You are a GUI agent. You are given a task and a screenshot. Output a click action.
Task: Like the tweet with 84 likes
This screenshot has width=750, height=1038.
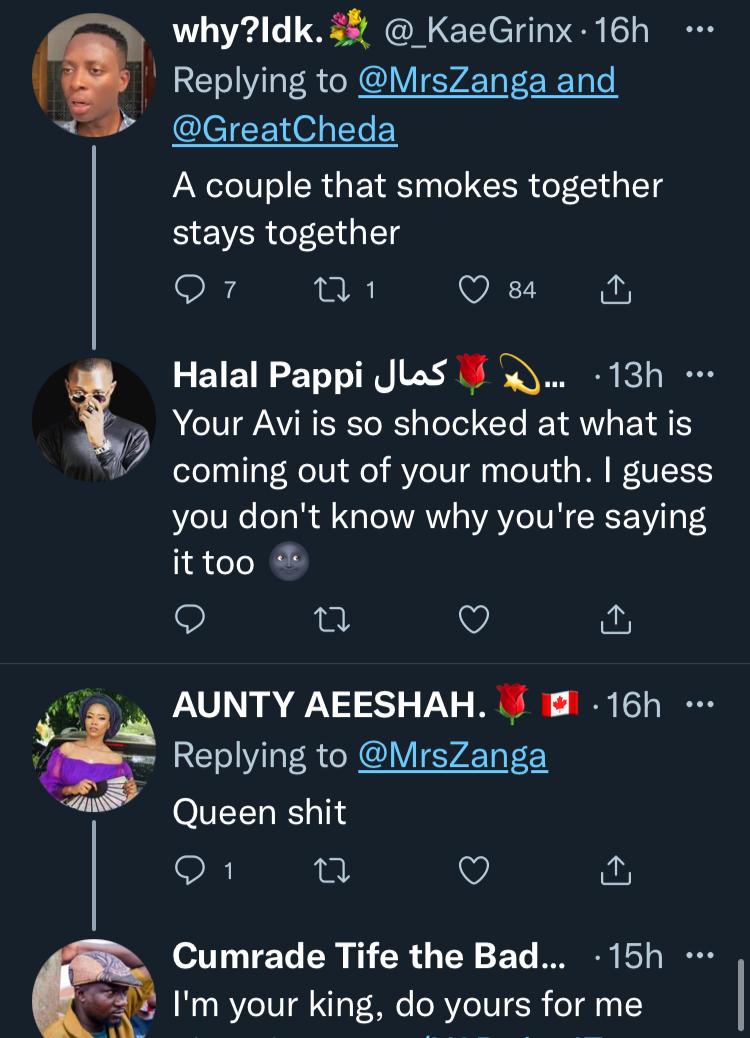click(473, 290)
